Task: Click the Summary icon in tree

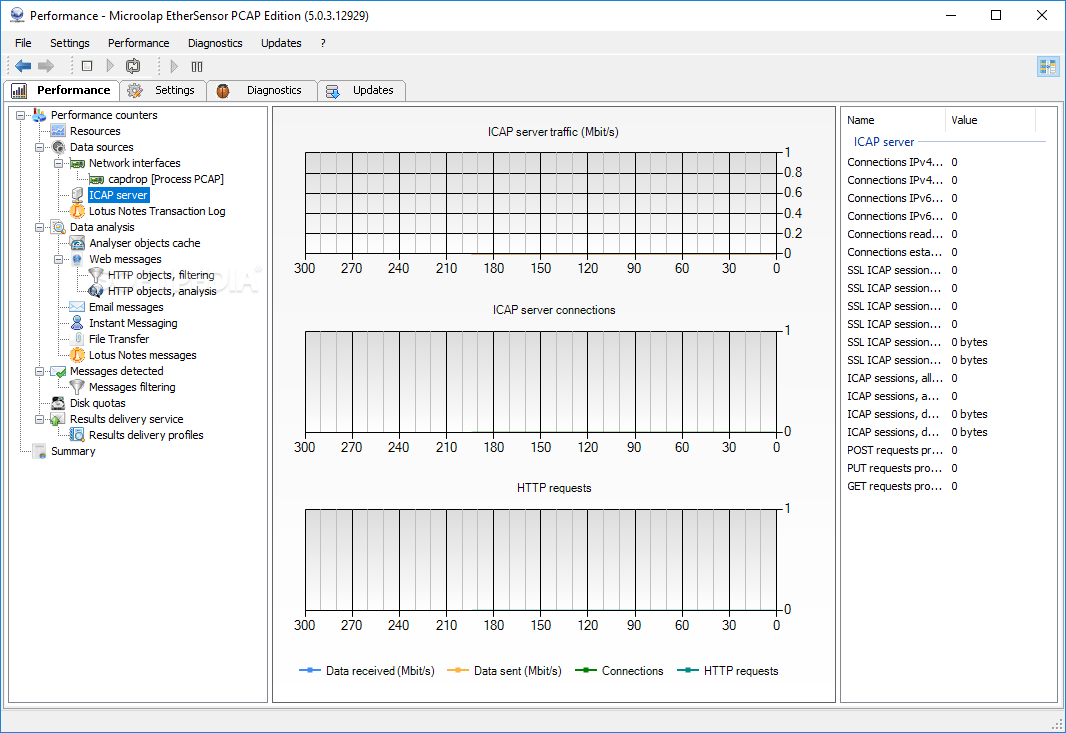Action: point(39,451)
